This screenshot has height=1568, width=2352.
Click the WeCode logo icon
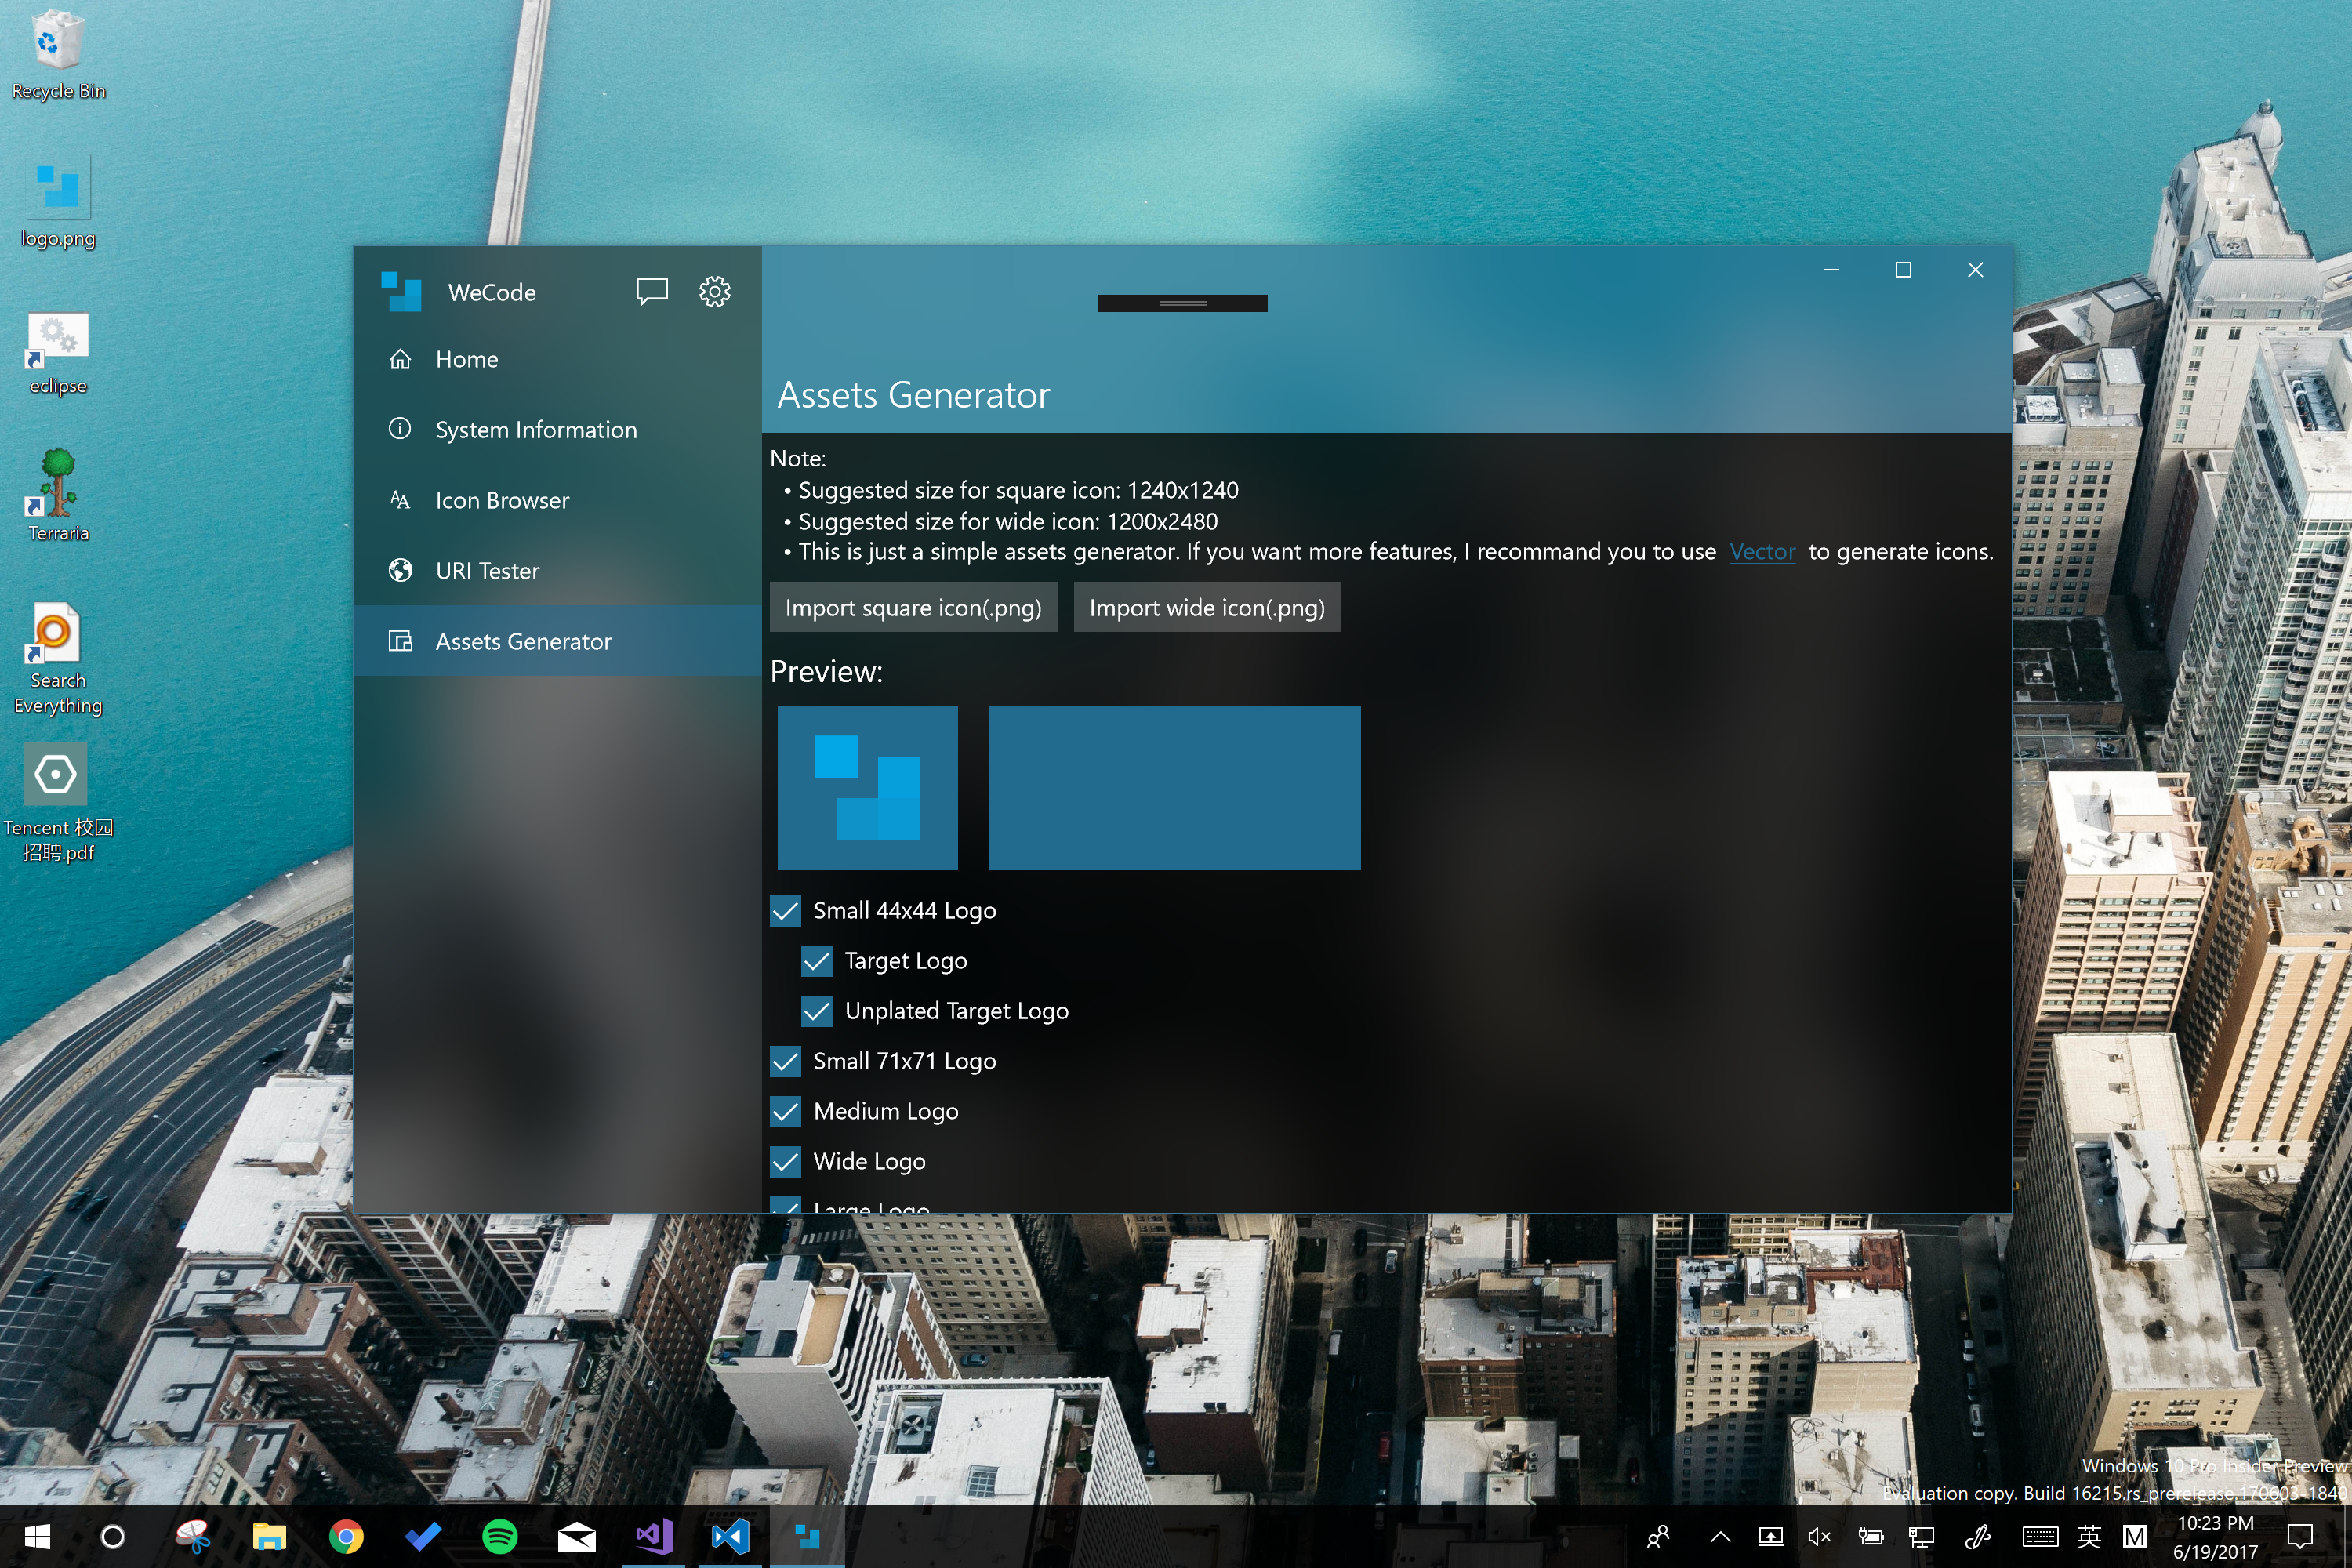click(401, 291)
